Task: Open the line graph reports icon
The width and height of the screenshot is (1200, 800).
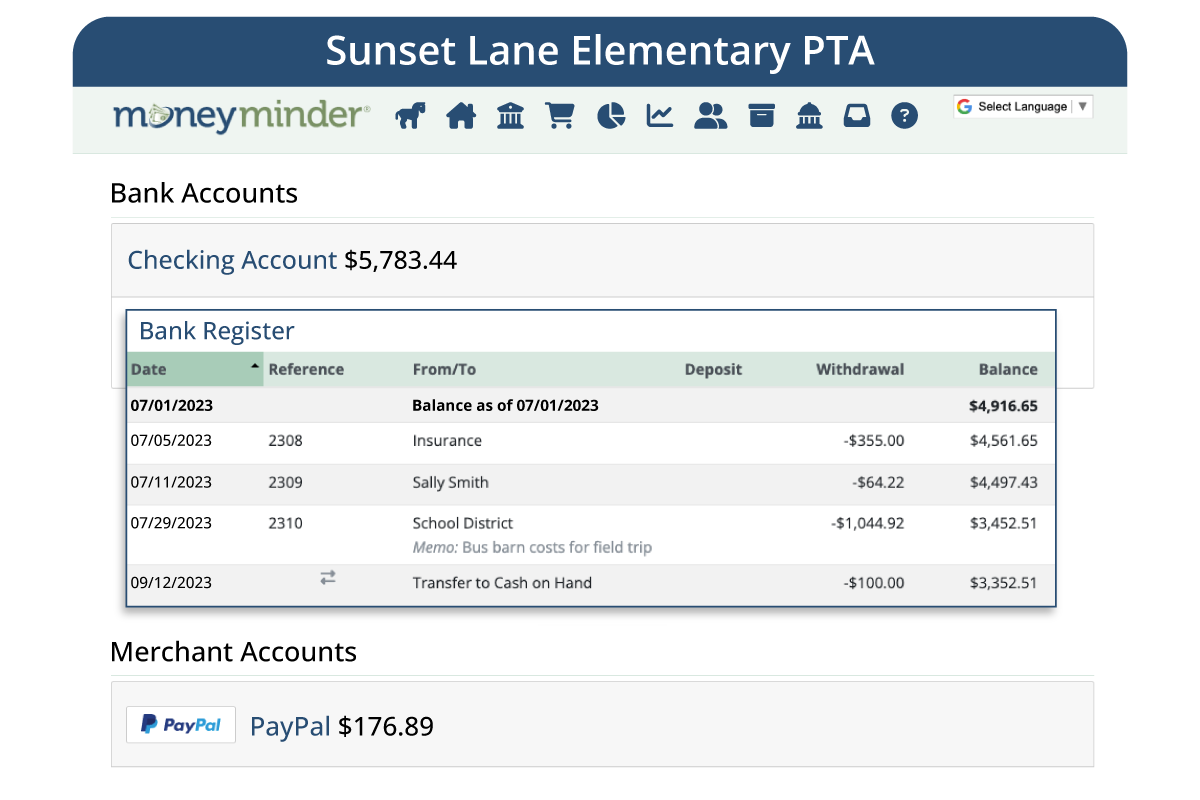Action: tap(660, 116)
